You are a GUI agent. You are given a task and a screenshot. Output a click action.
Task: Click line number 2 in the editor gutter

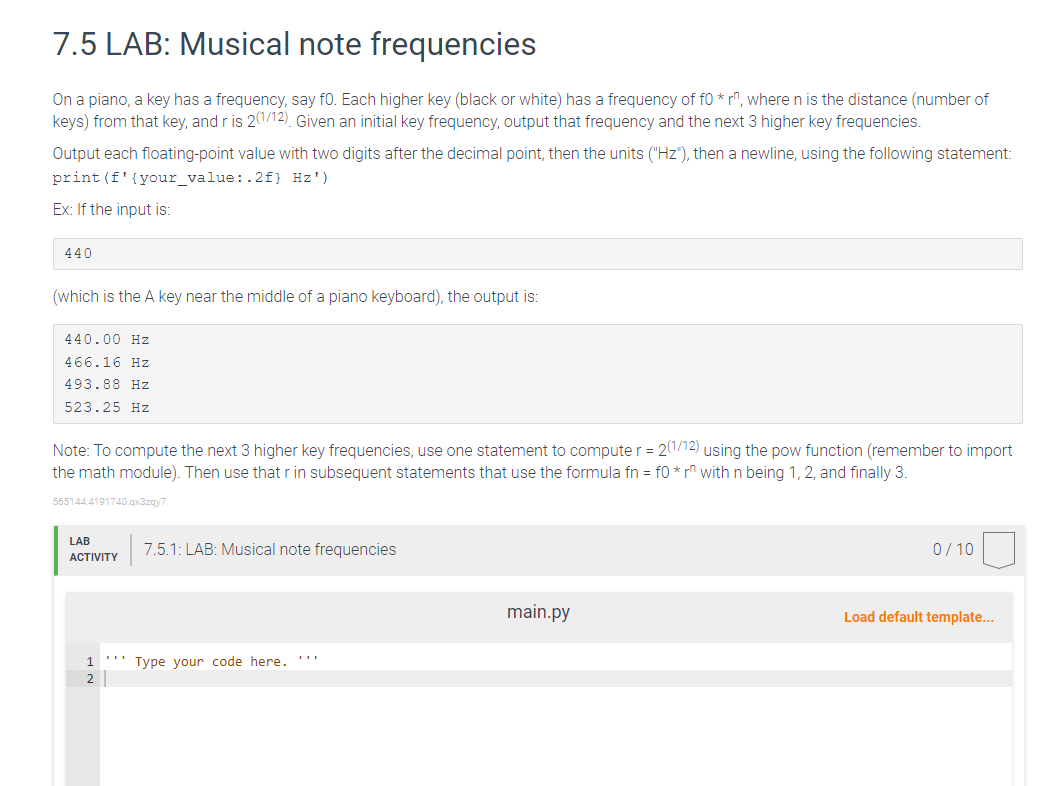[90, 678]
